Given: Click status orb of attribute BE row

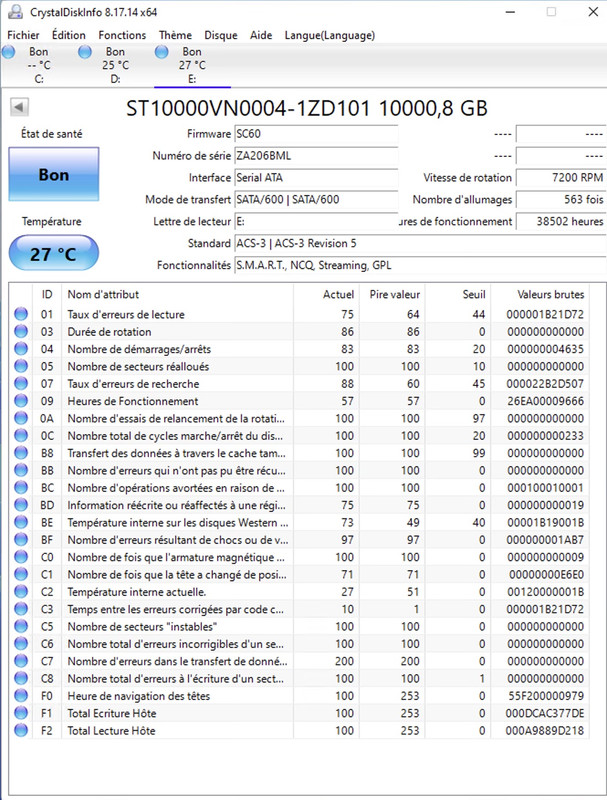Looking at the screenshot, I should 21,522.
